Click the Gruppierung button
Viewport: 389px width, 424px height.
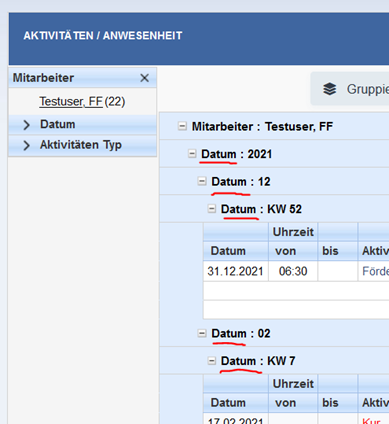350,89
